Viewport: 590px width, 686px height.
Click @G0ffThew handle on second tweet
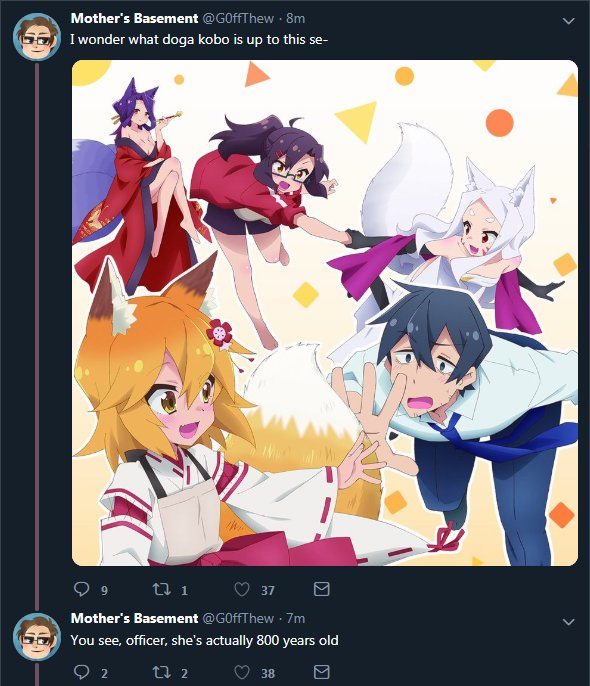tap(239, 619)
